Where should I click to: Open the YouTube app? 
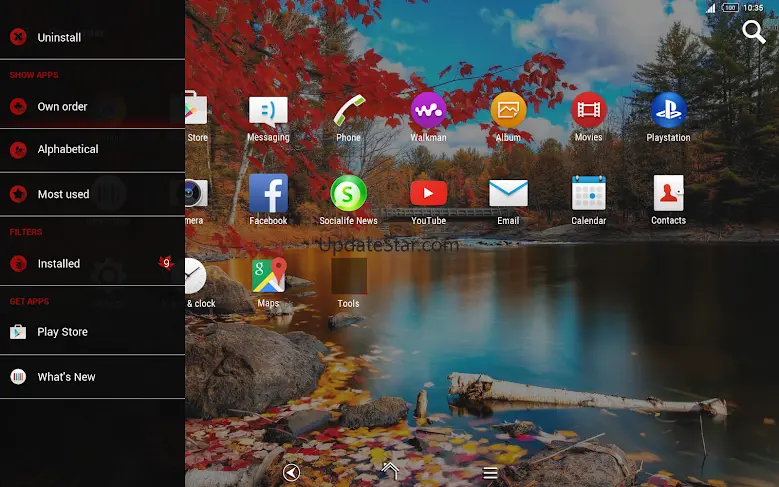428,194
